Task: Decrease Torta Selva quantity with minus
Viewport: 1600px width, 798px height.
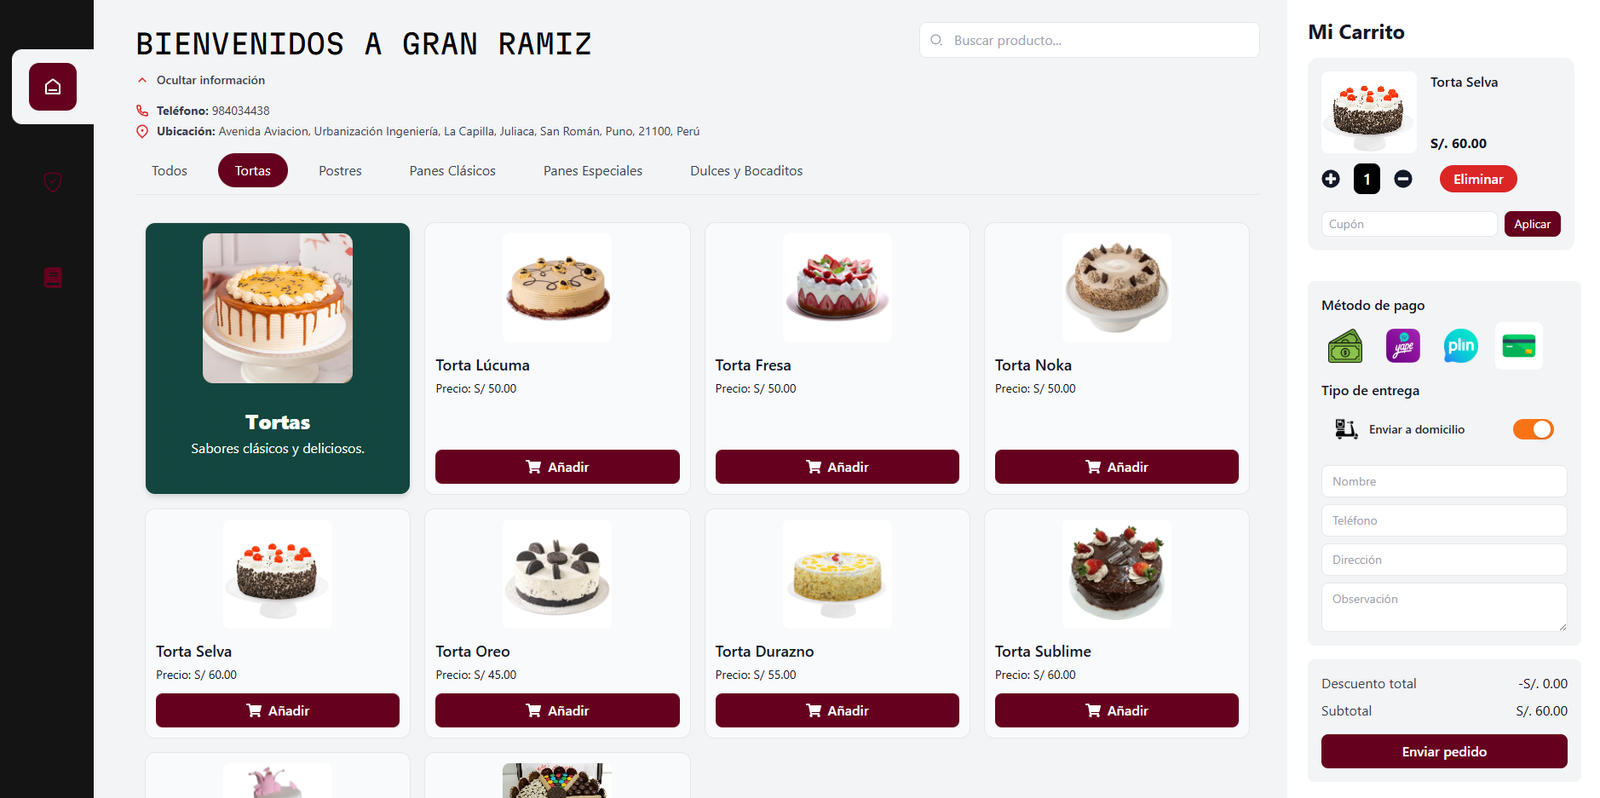Action: click(1403, 179)
